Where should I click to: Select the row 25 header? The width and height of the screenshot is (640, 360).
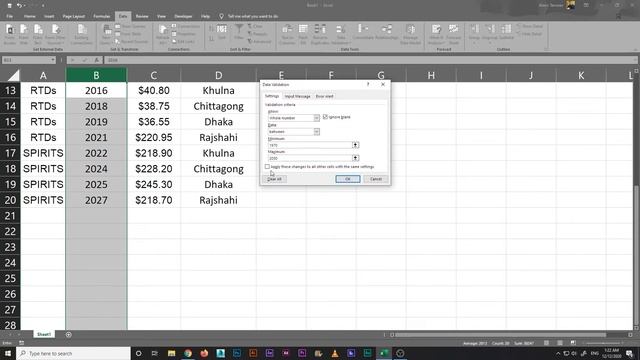[10, 278]
